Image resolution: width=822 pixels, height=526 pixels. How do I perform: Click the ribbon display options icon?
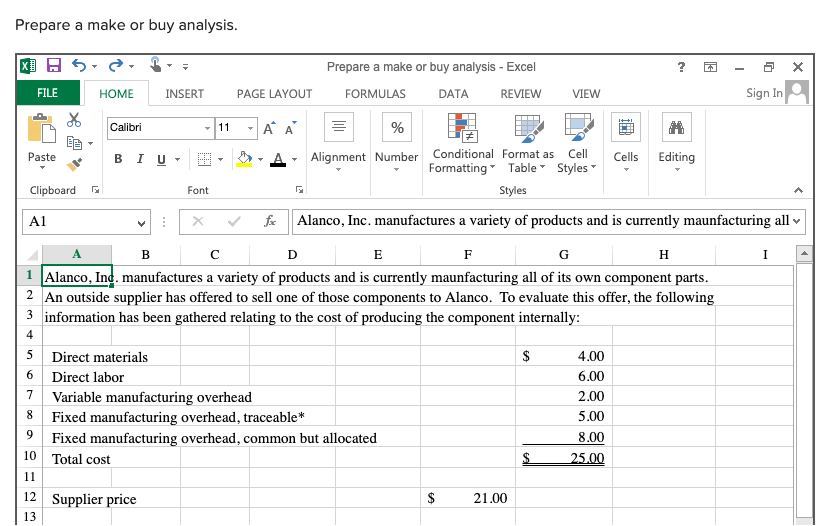(710, 67)
